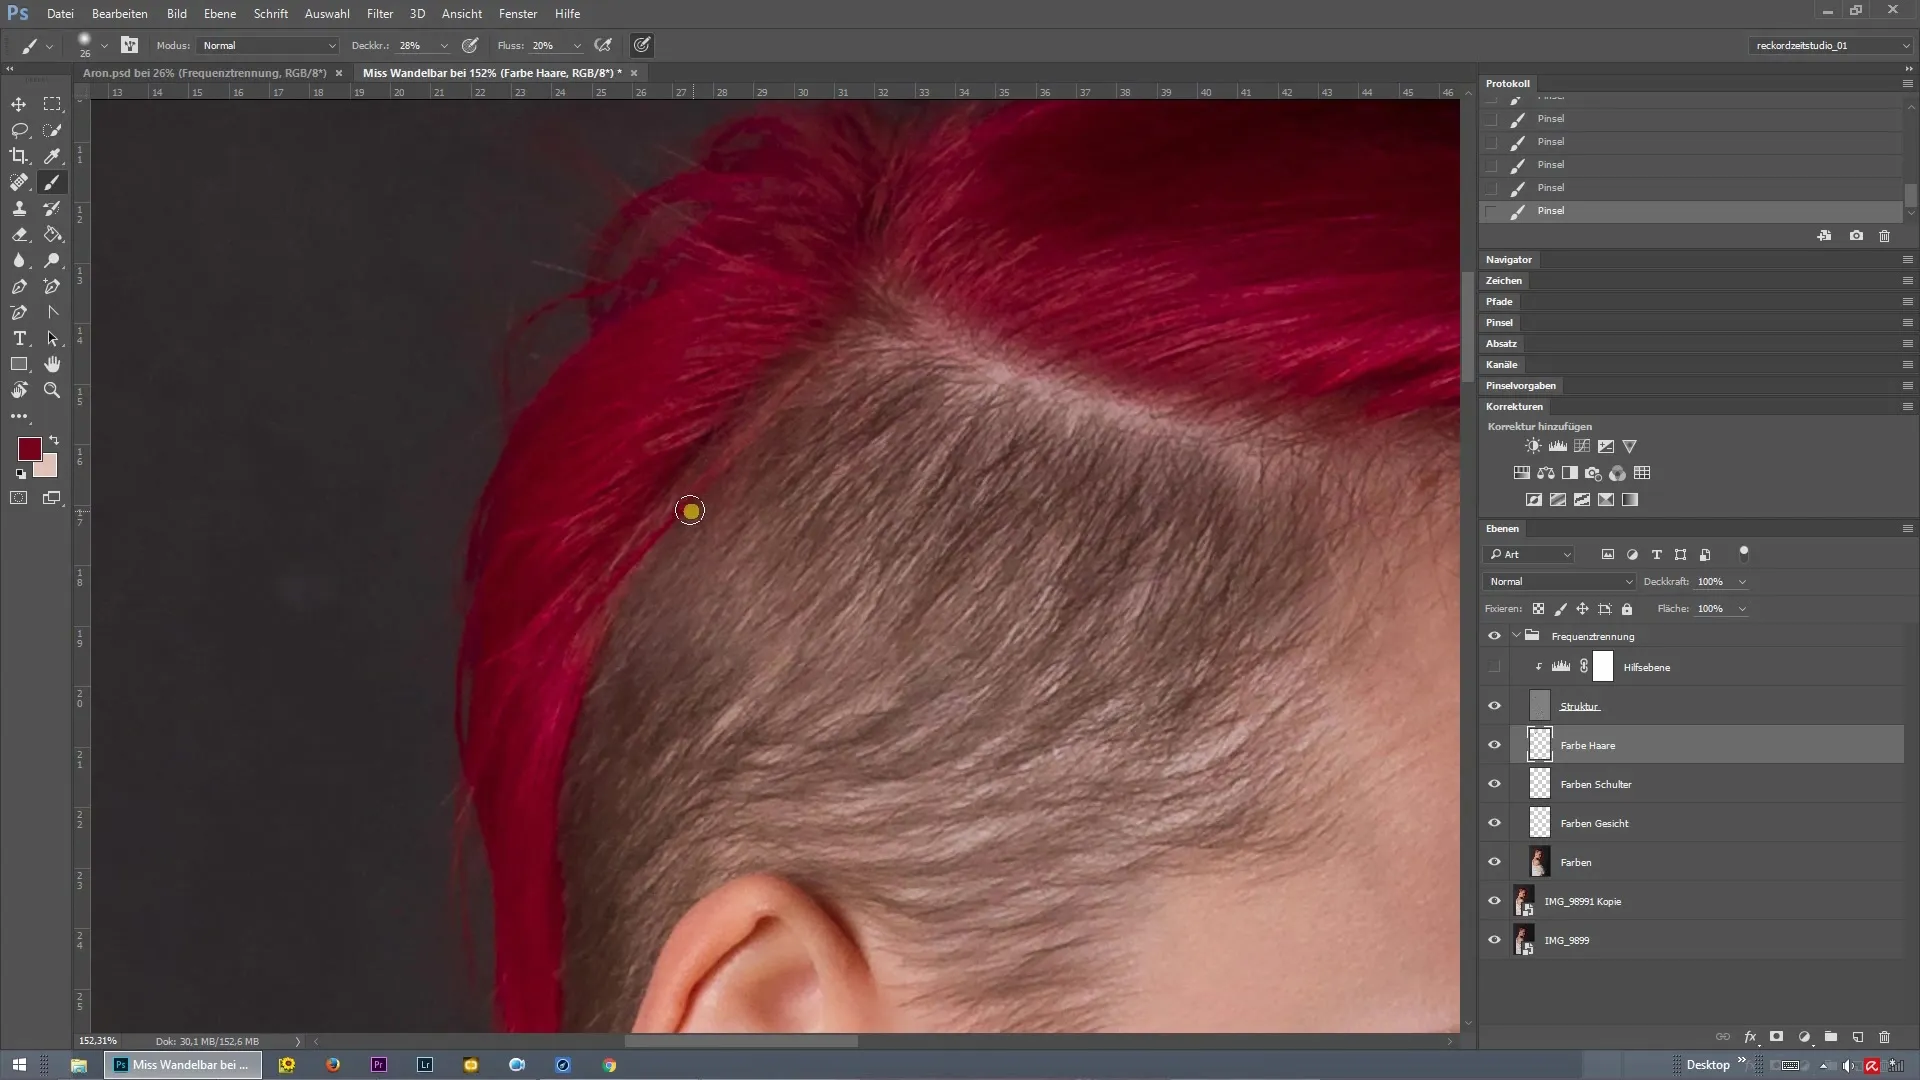
Task: Toggle Quick Mask mode
Action: (19, 497)
